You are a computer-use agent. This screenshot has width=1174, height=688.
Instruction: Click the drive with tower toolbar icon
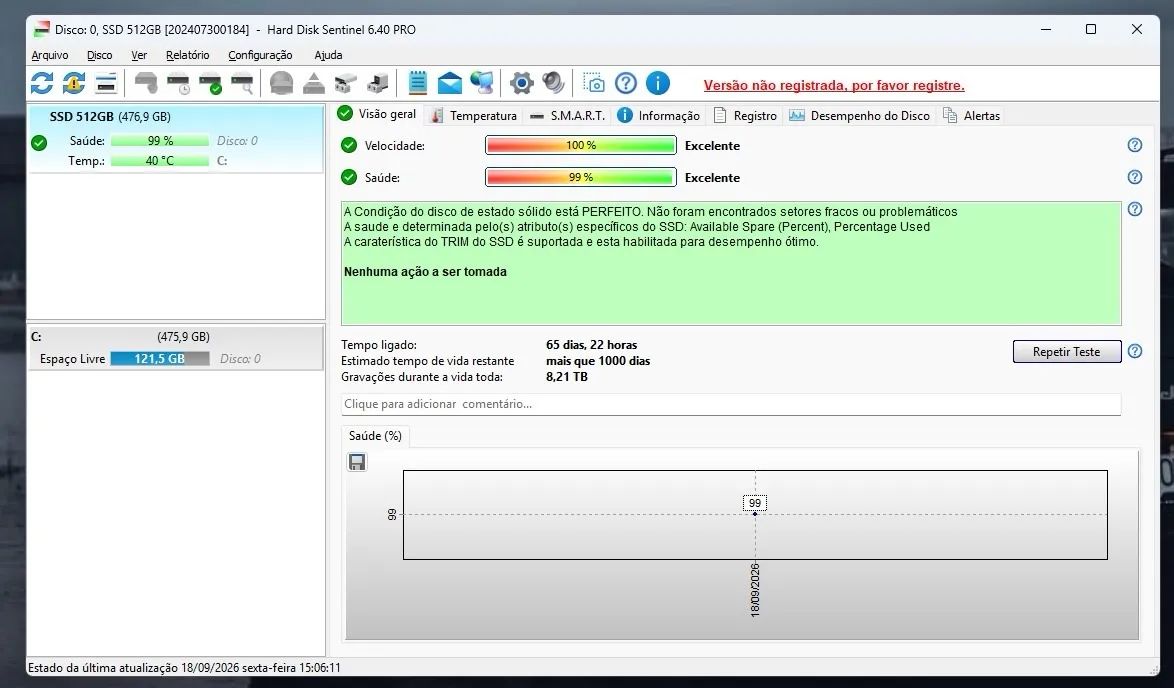(377, 83)
